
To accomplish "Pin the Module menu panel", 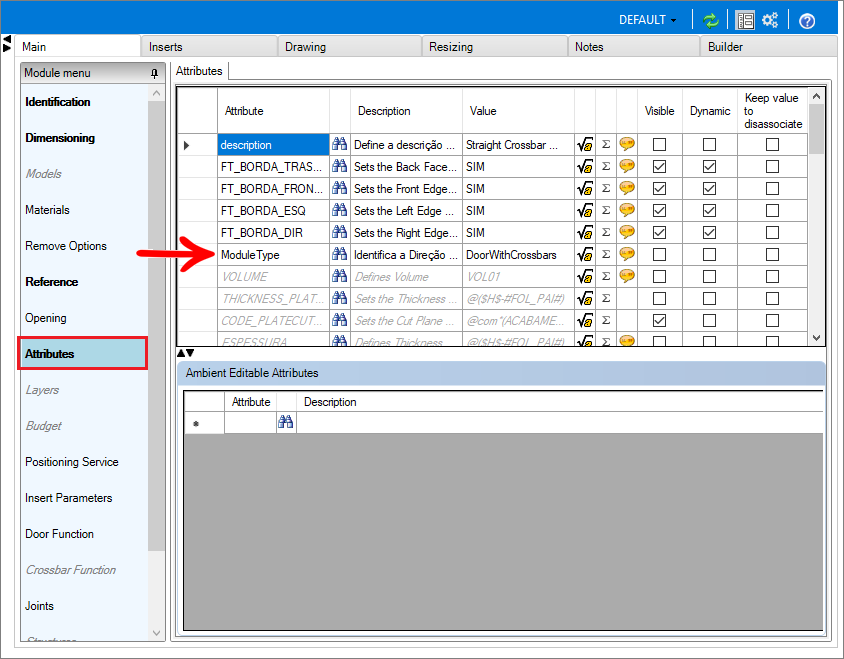I will click(154, 74).
